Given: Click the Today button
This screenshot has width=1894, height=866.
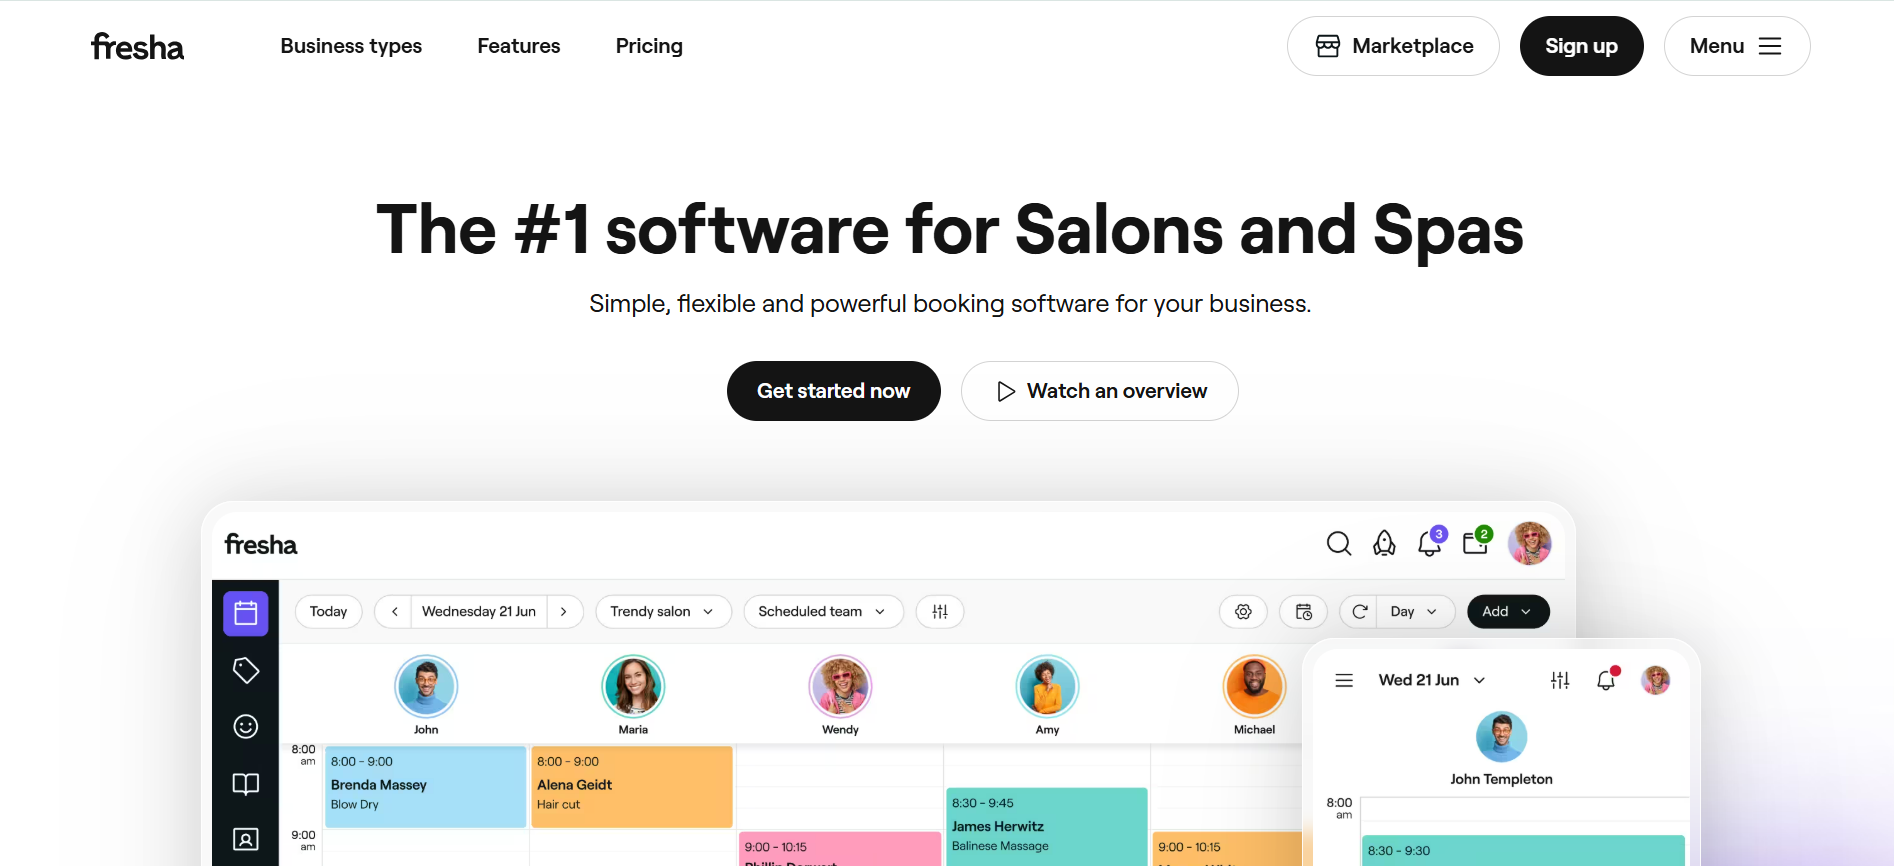Looking at the screenshot, I should tap(328, 611).
